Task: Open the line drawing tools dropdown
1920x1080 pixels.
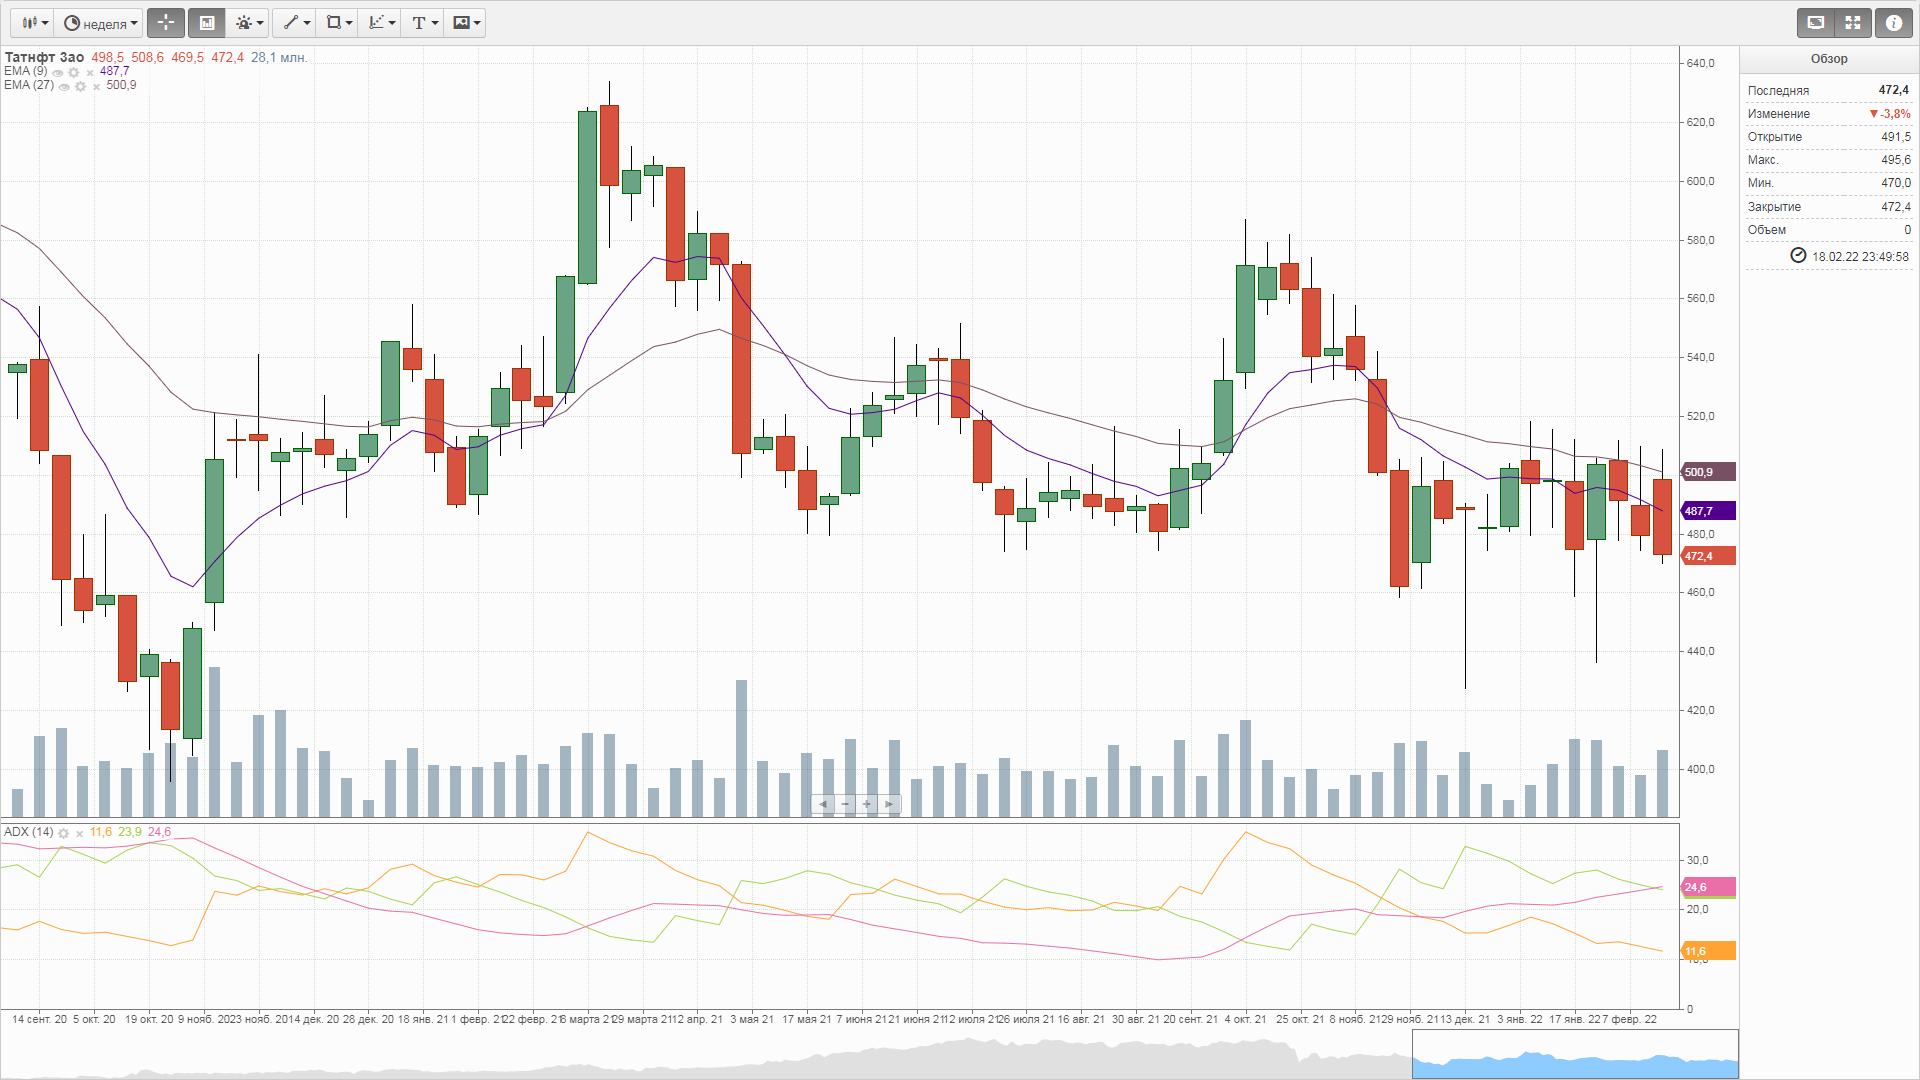Action: pos(296,23)
